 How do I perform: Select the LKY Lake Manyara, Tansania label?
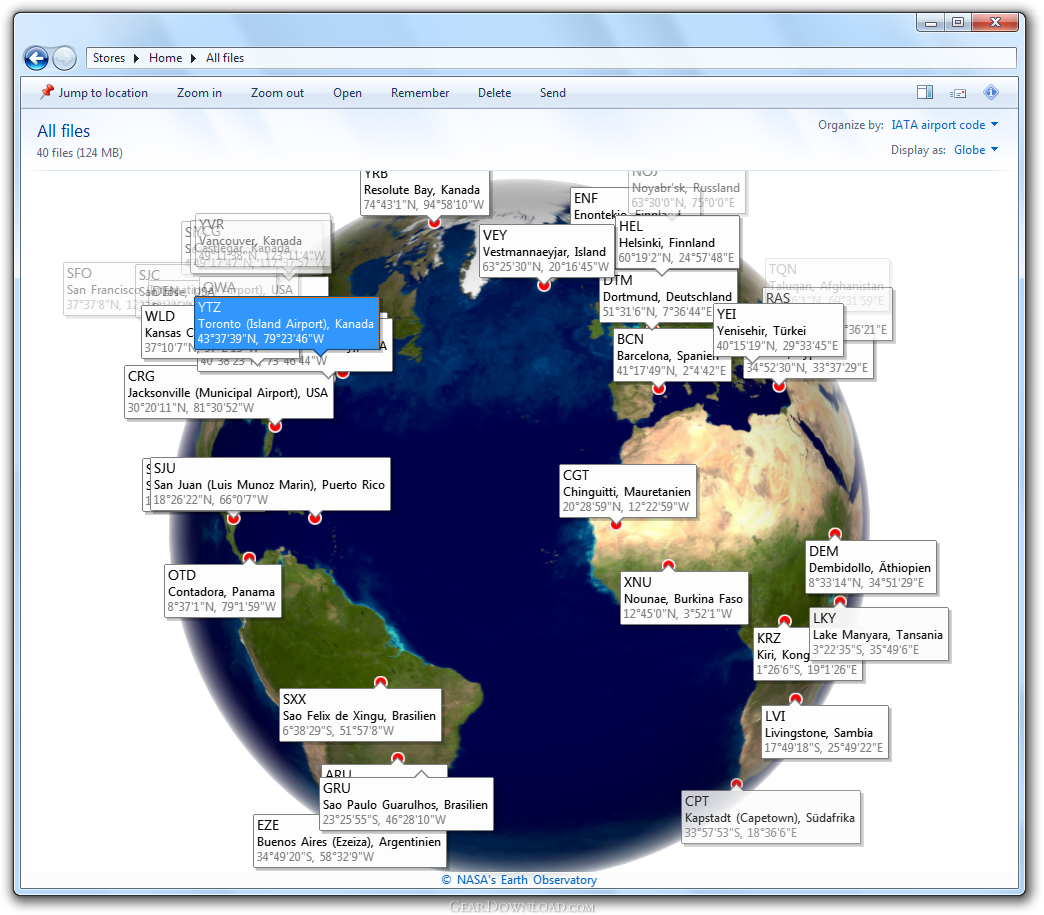(x=878, y=633)
